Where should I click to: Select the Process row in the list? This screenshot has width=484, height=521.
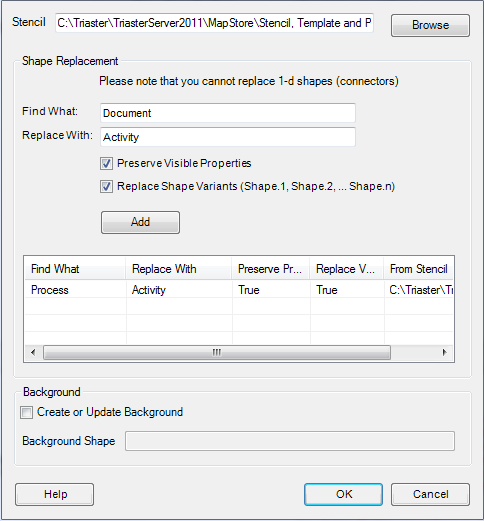click(239, 290)
